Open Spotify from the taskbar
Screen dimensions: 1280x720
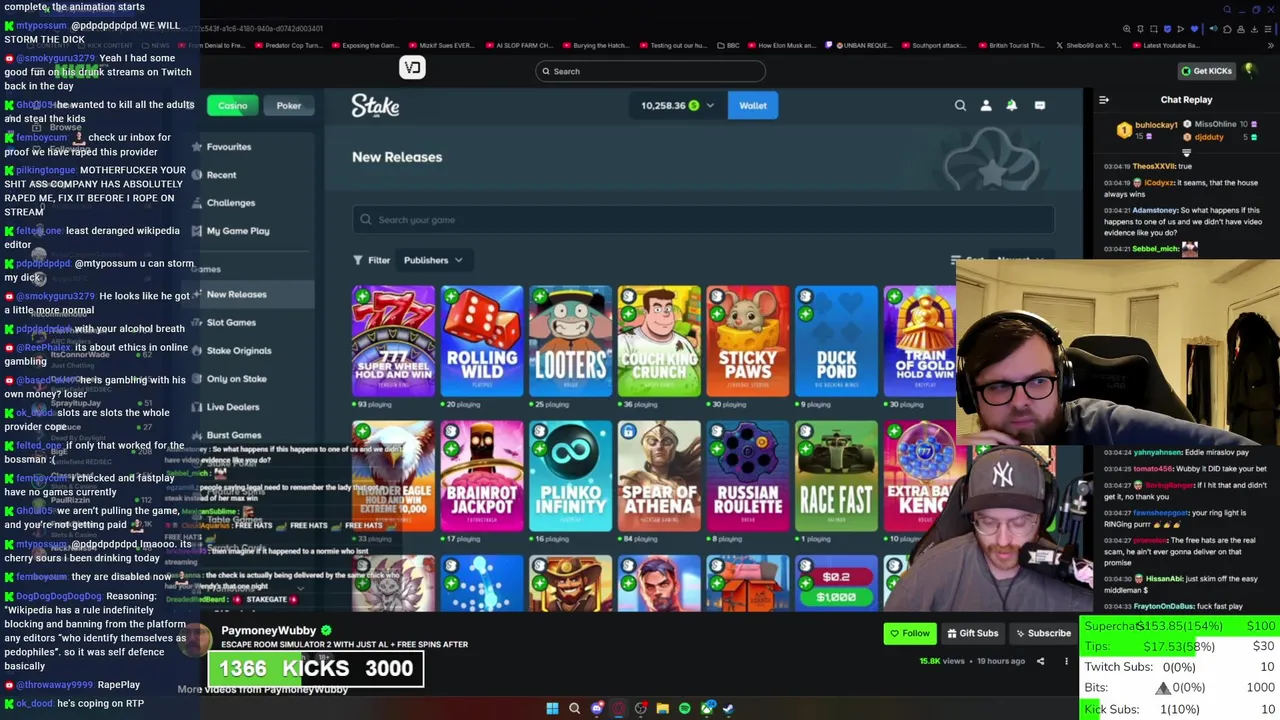pos(684,708)
